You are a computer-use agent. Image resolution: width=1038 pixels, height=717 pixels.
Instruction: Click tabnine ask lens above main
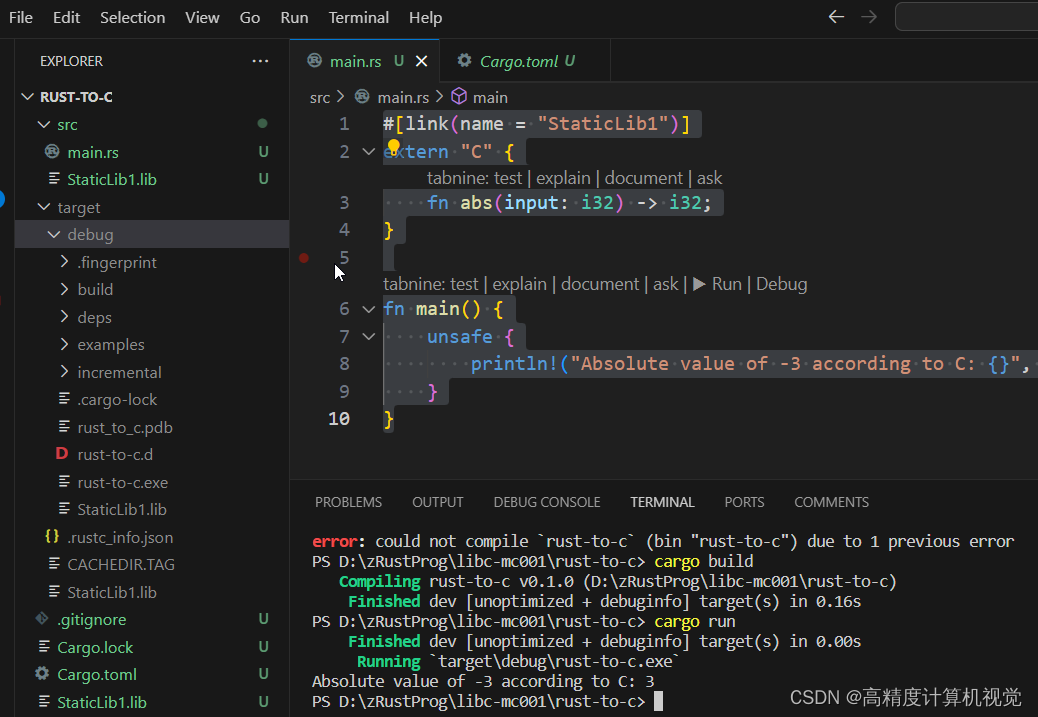pos(665,284)
